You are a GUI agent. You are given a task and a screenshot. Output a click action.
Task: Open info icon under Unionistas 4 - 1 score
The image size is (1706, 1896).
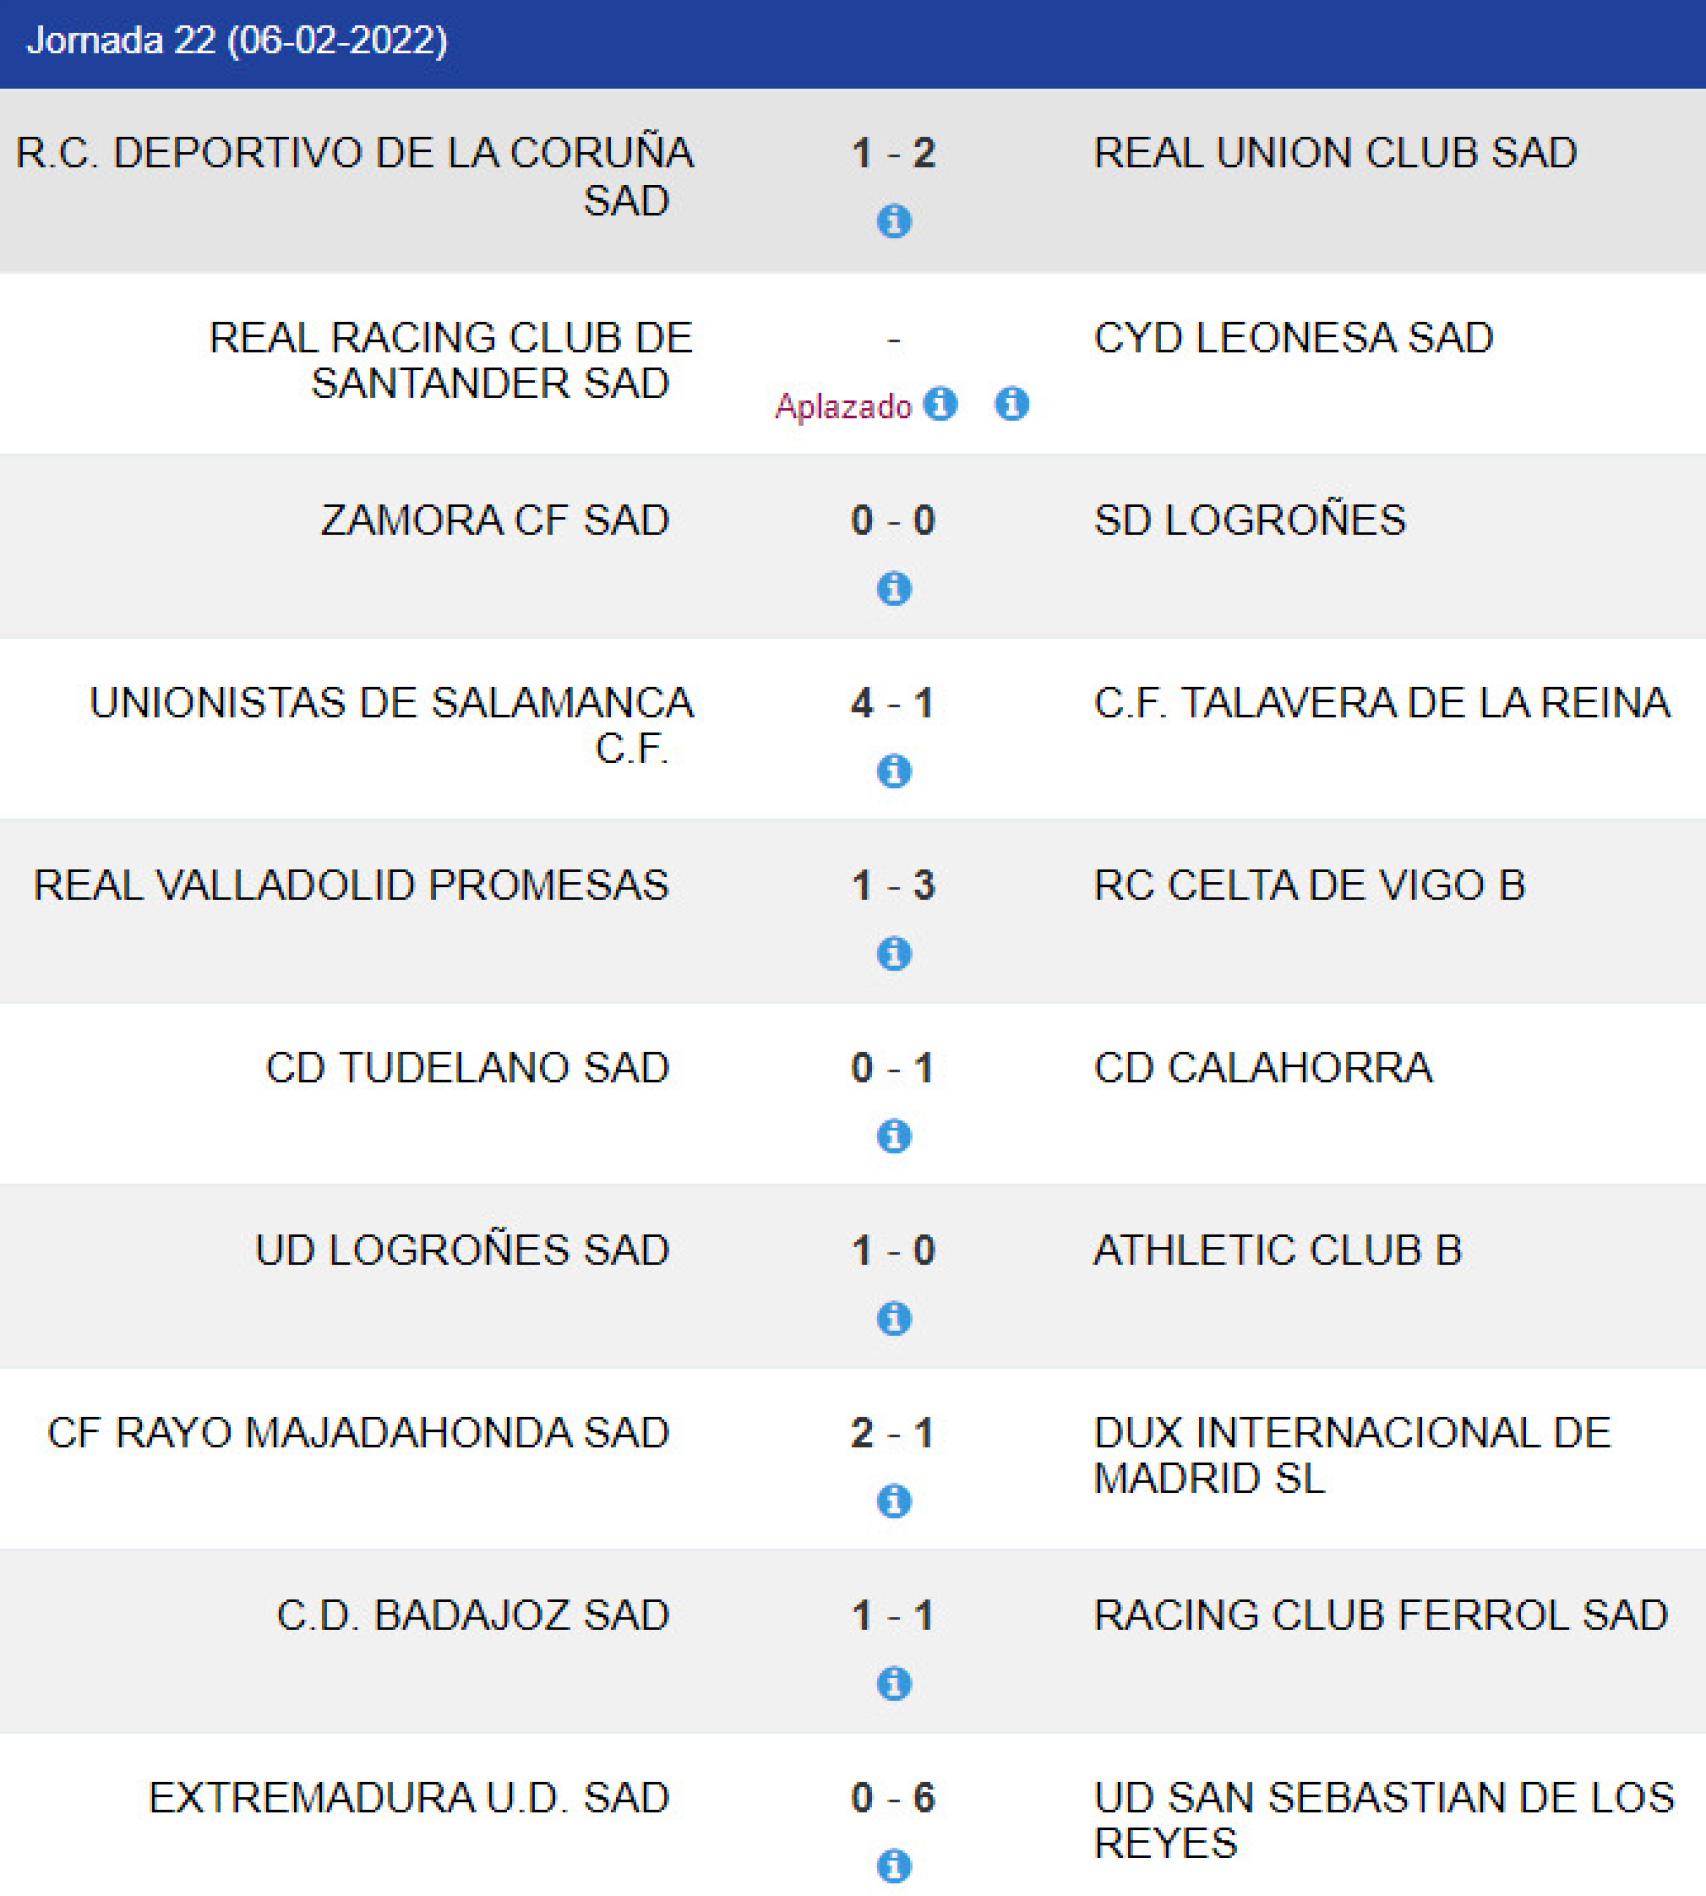[x=894, y=771]
